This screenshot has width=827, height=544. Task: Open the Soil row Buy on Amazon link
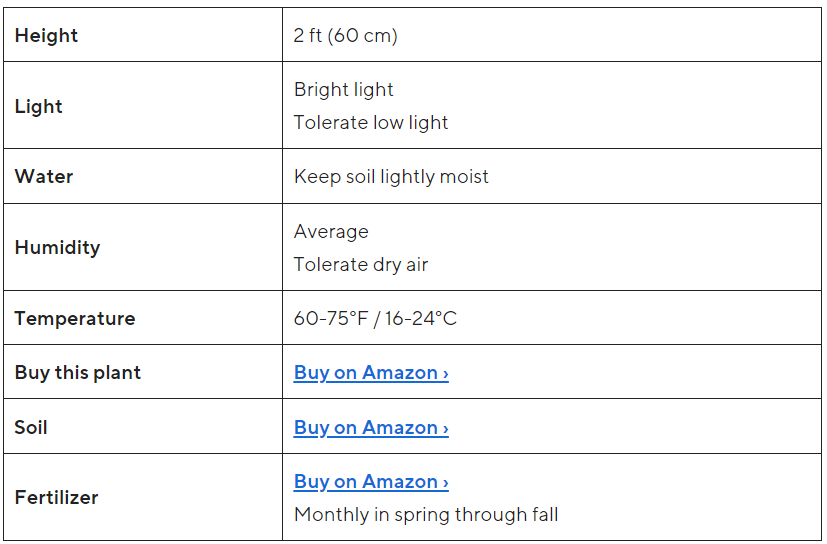370,428
